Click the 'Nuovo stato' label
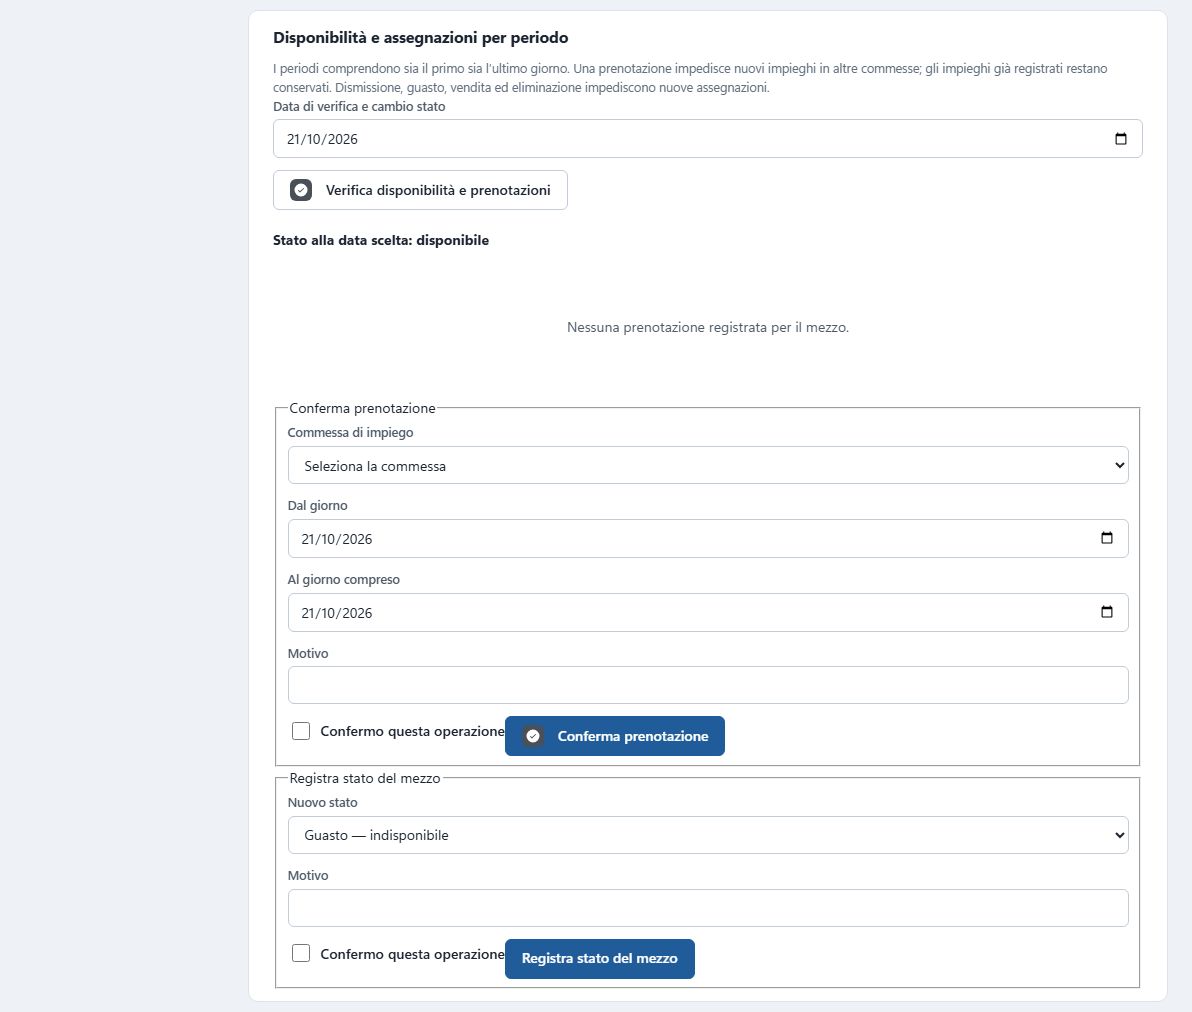Screen dimensions: 1192x1012 (322, 802)
